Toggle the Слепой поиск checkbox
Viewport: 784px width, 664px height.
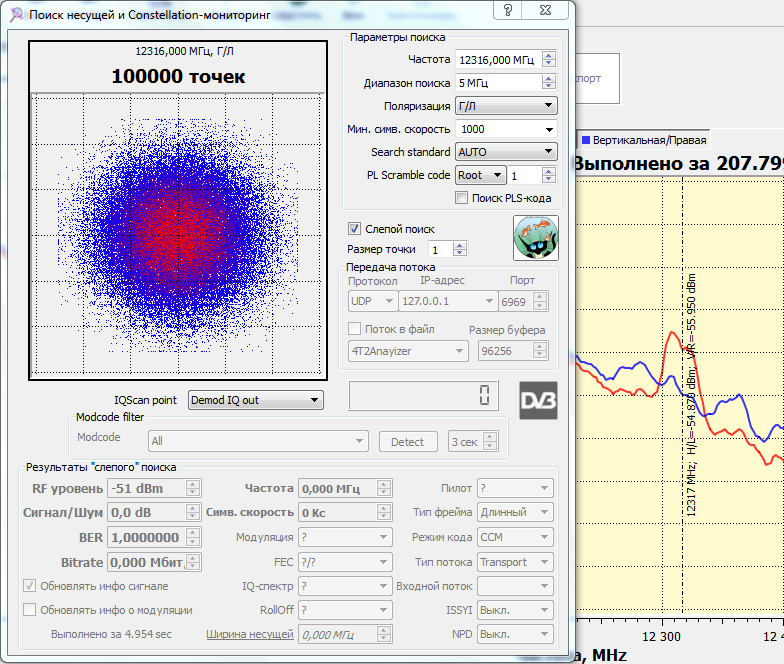point(354,228)
